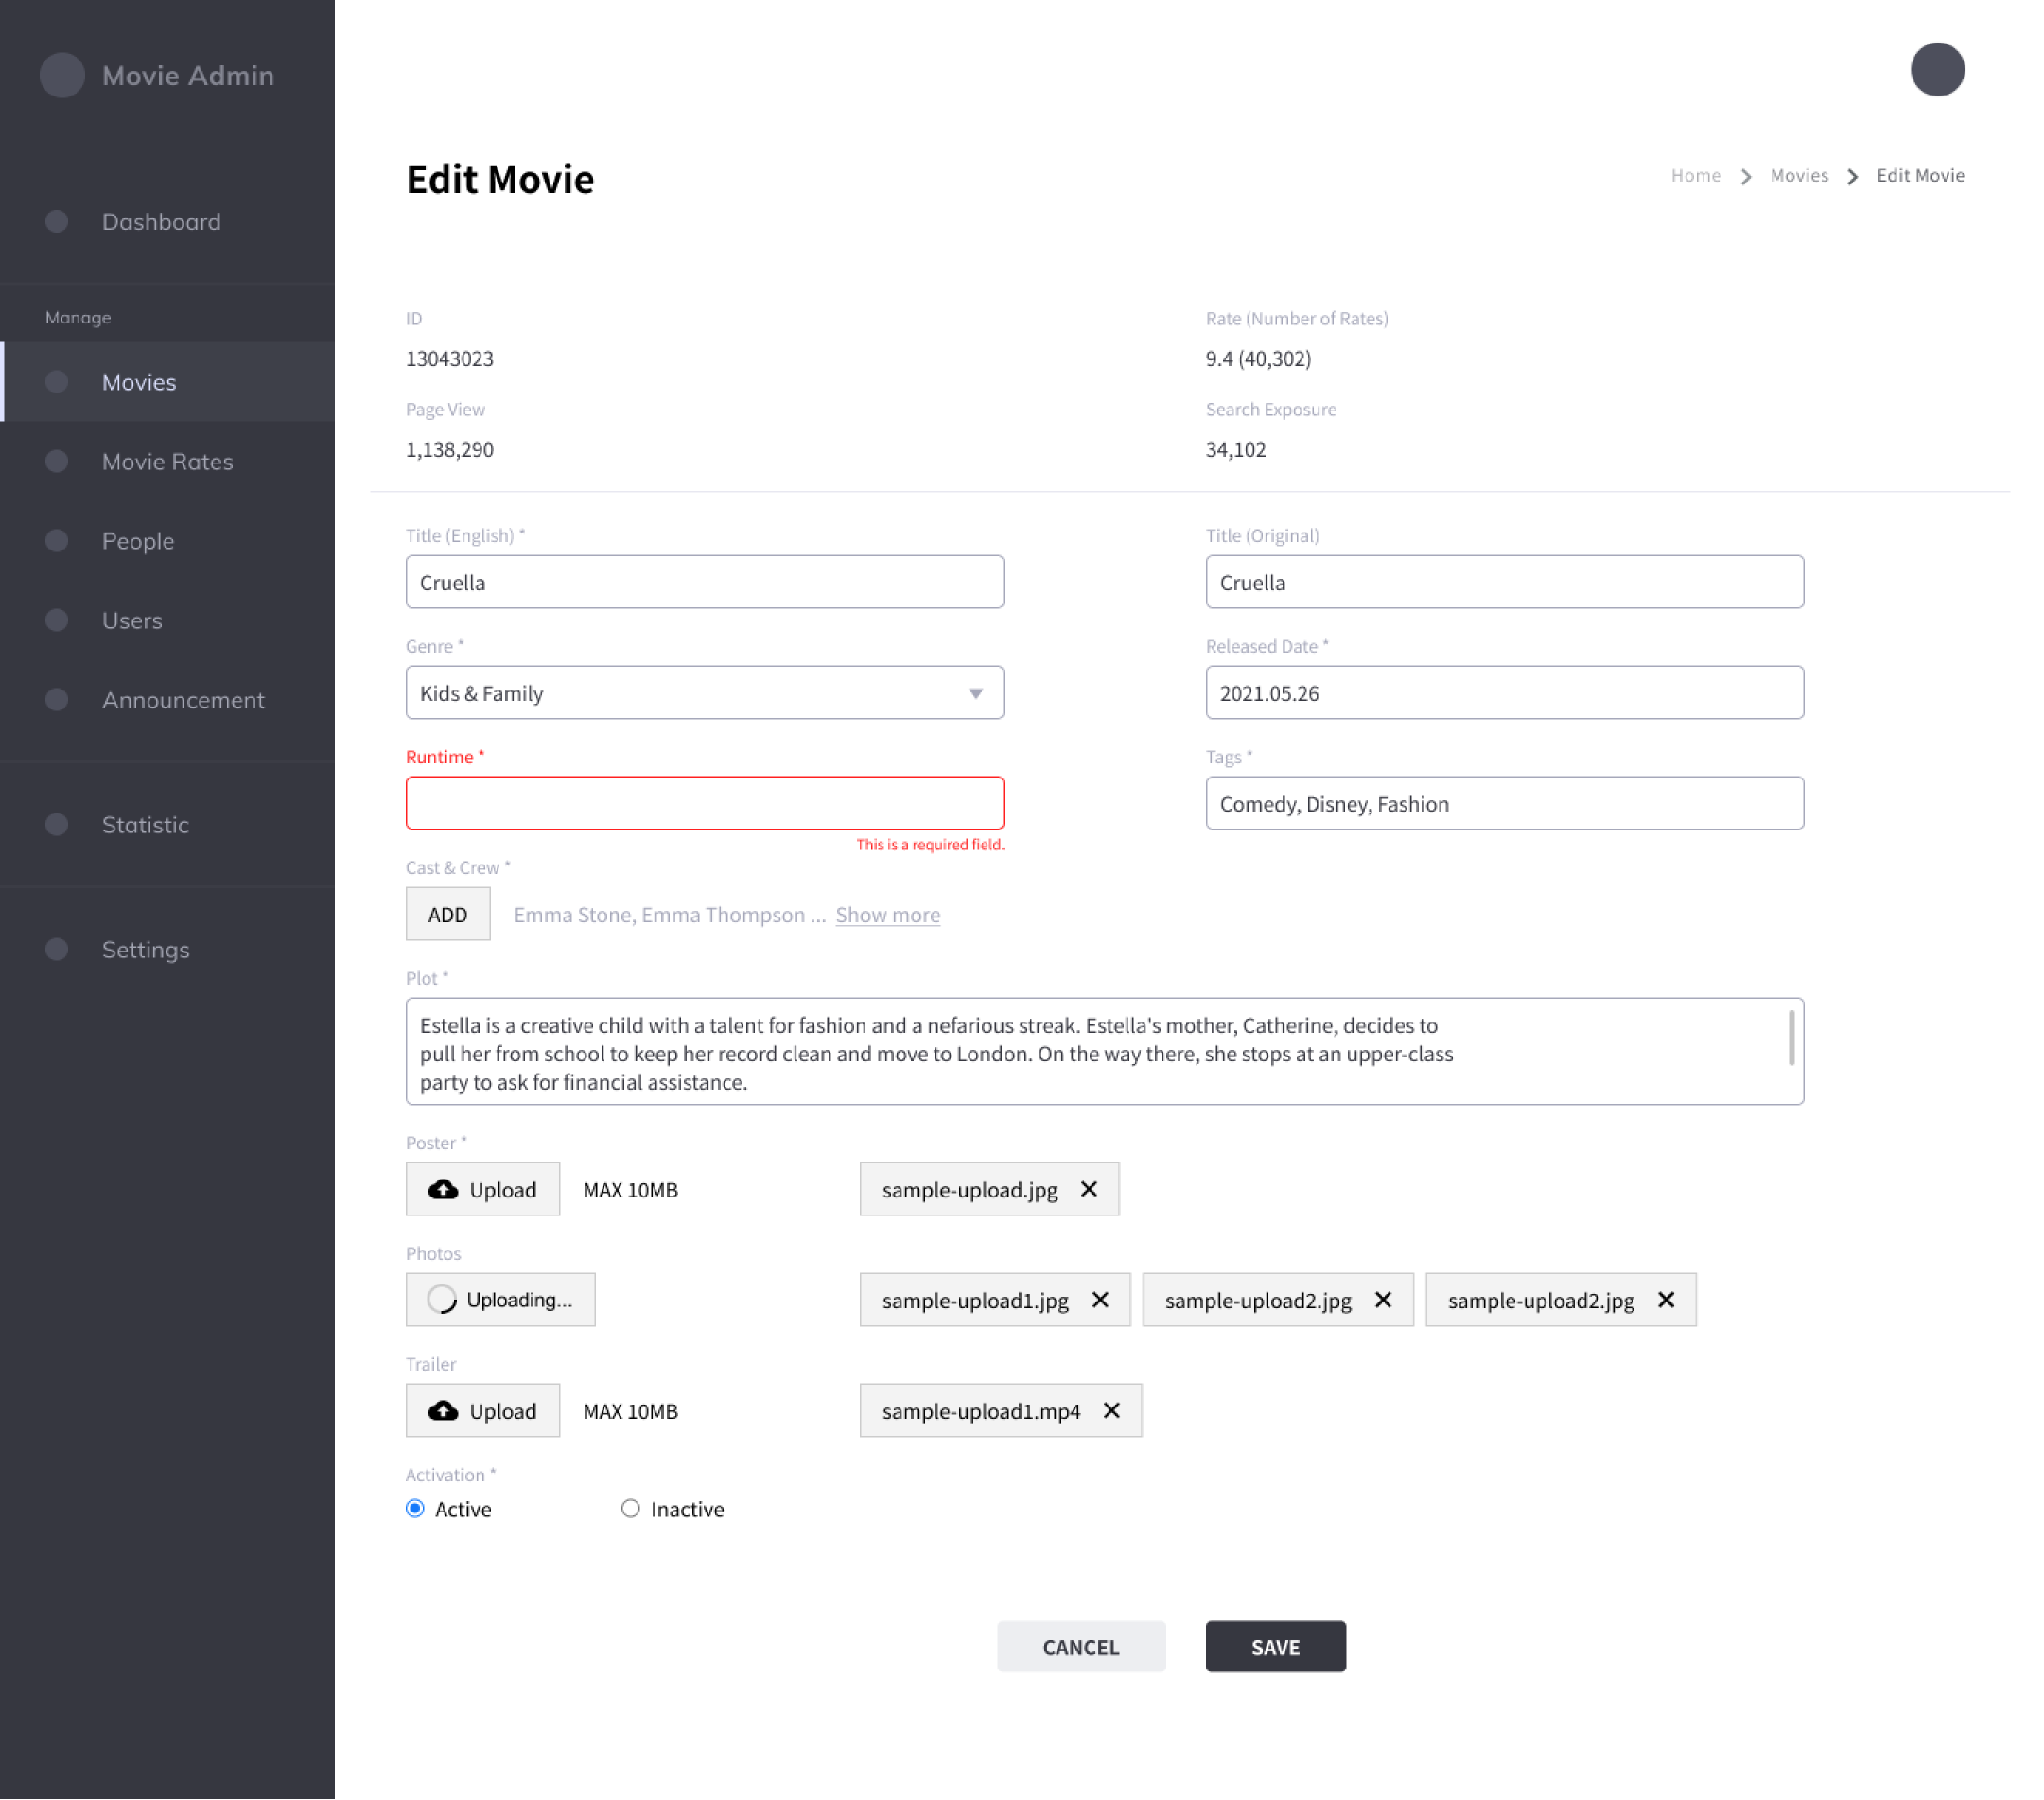Go to Users in the sidebar
The width and height of the screenshot is (2044, 1800).
[167, 620]
